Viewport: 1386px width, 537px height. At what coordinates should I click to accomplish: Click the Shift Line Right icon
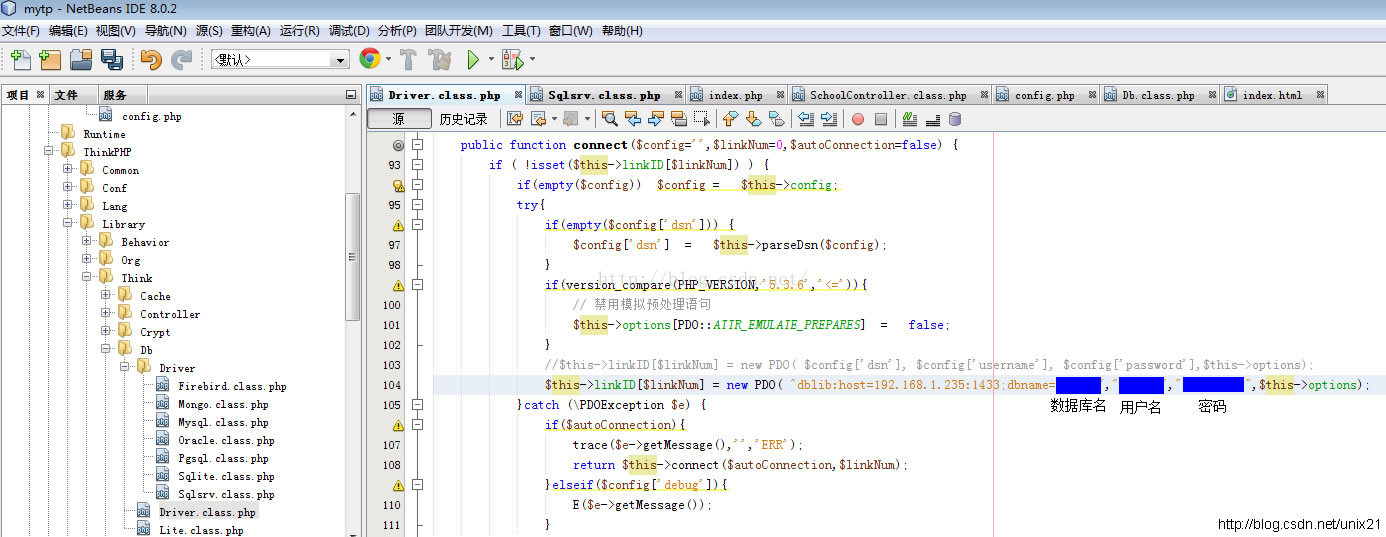pyautogui.click(x=828, y=119)
